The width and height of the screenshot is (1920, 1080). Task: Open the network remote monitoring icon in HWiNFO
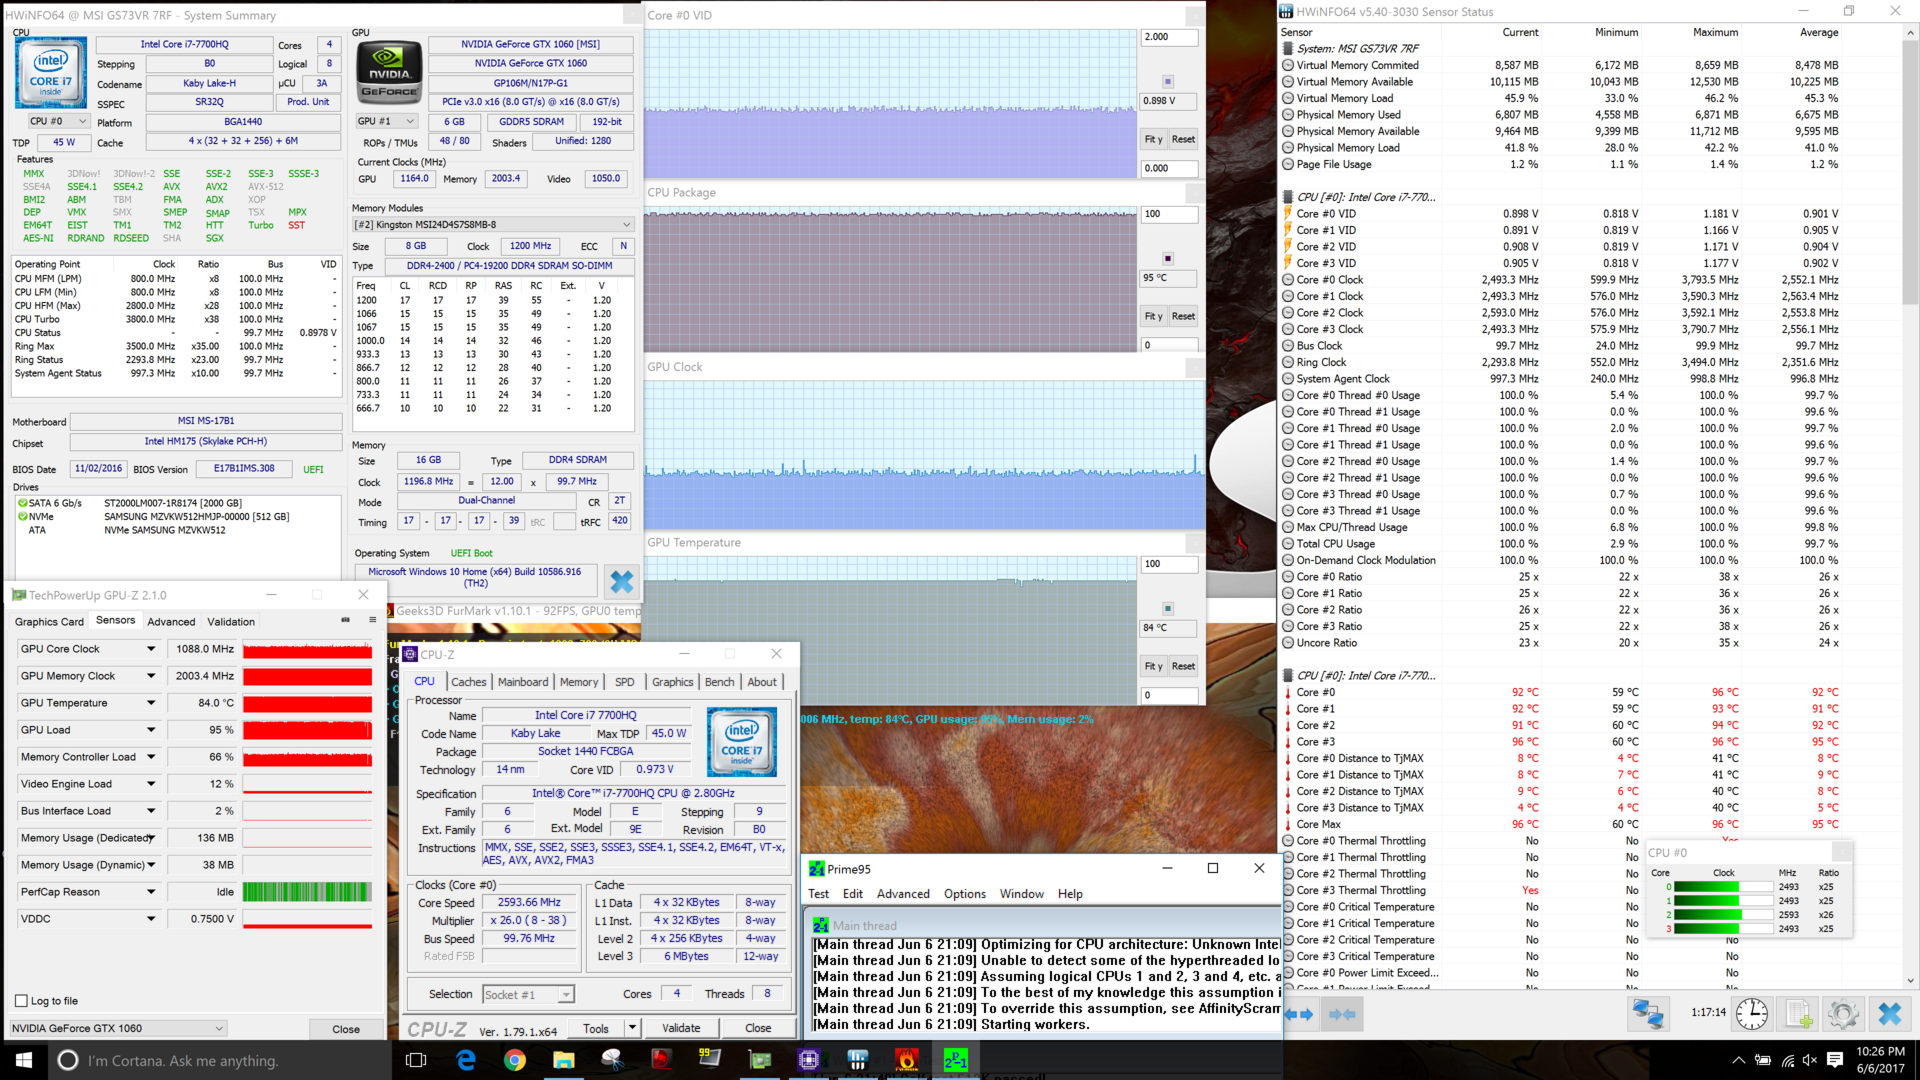coord(1647,1014)
